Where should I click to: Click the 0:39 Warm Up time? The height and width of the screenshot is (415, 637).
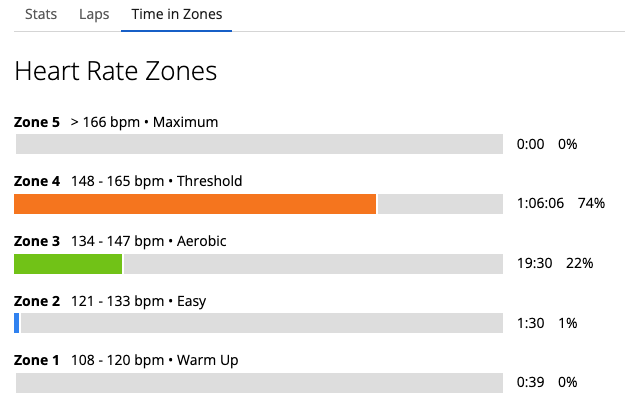(531, 382)
